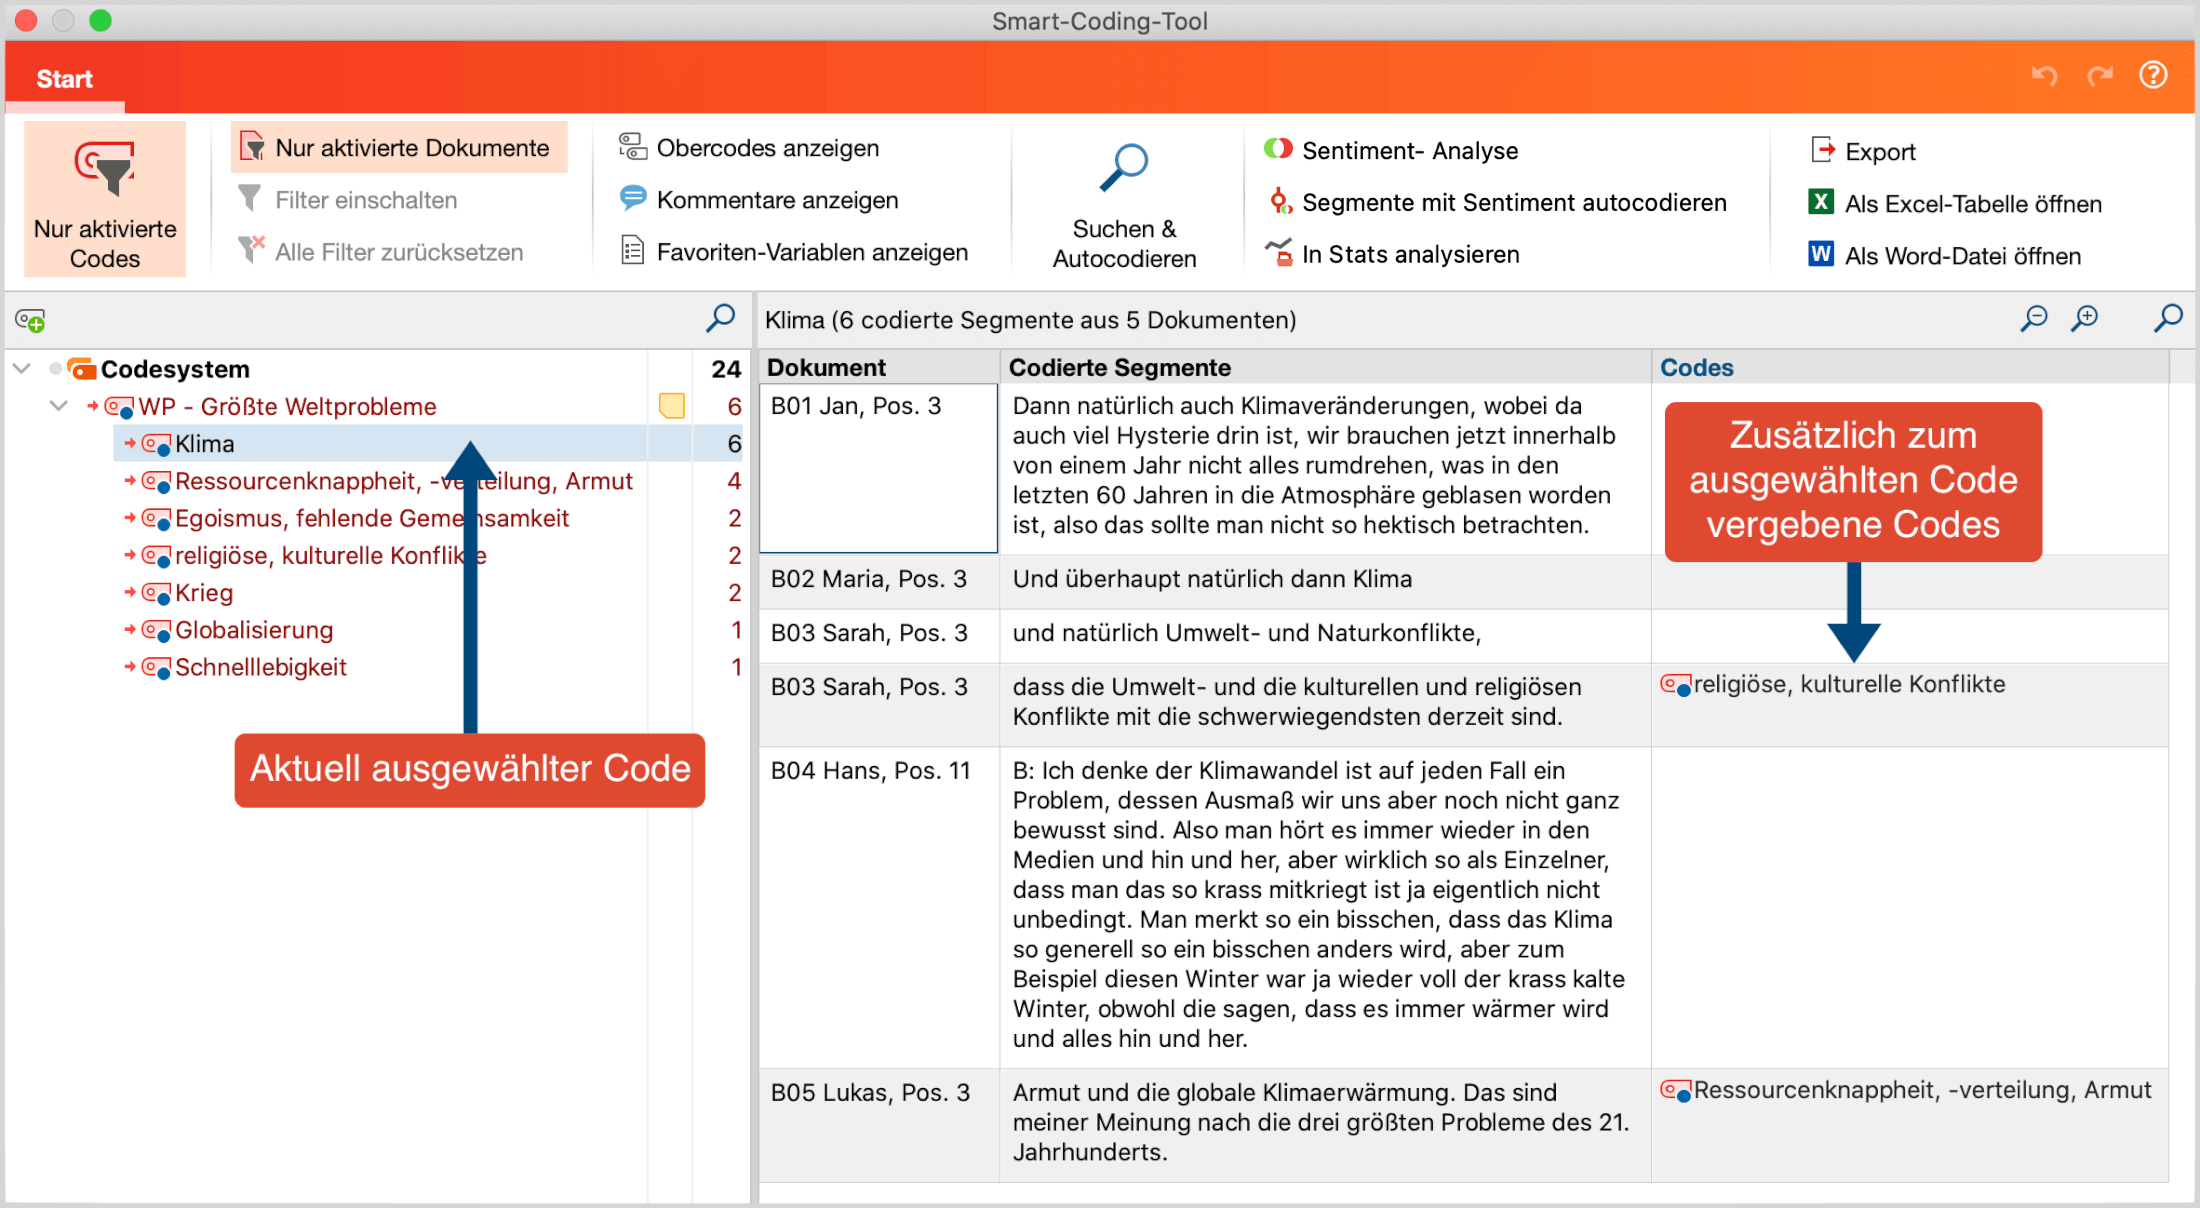Click the redo arrow in header
Image resolution: width=2200 pixels, height=1208 pixels.
tap(2100, 76)
